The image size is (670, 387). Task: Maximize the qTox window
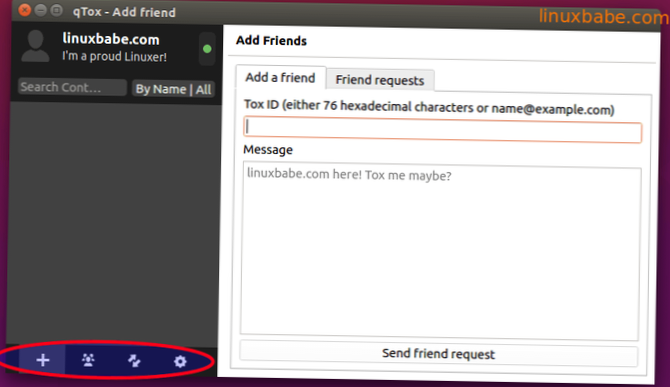(56, 11)
